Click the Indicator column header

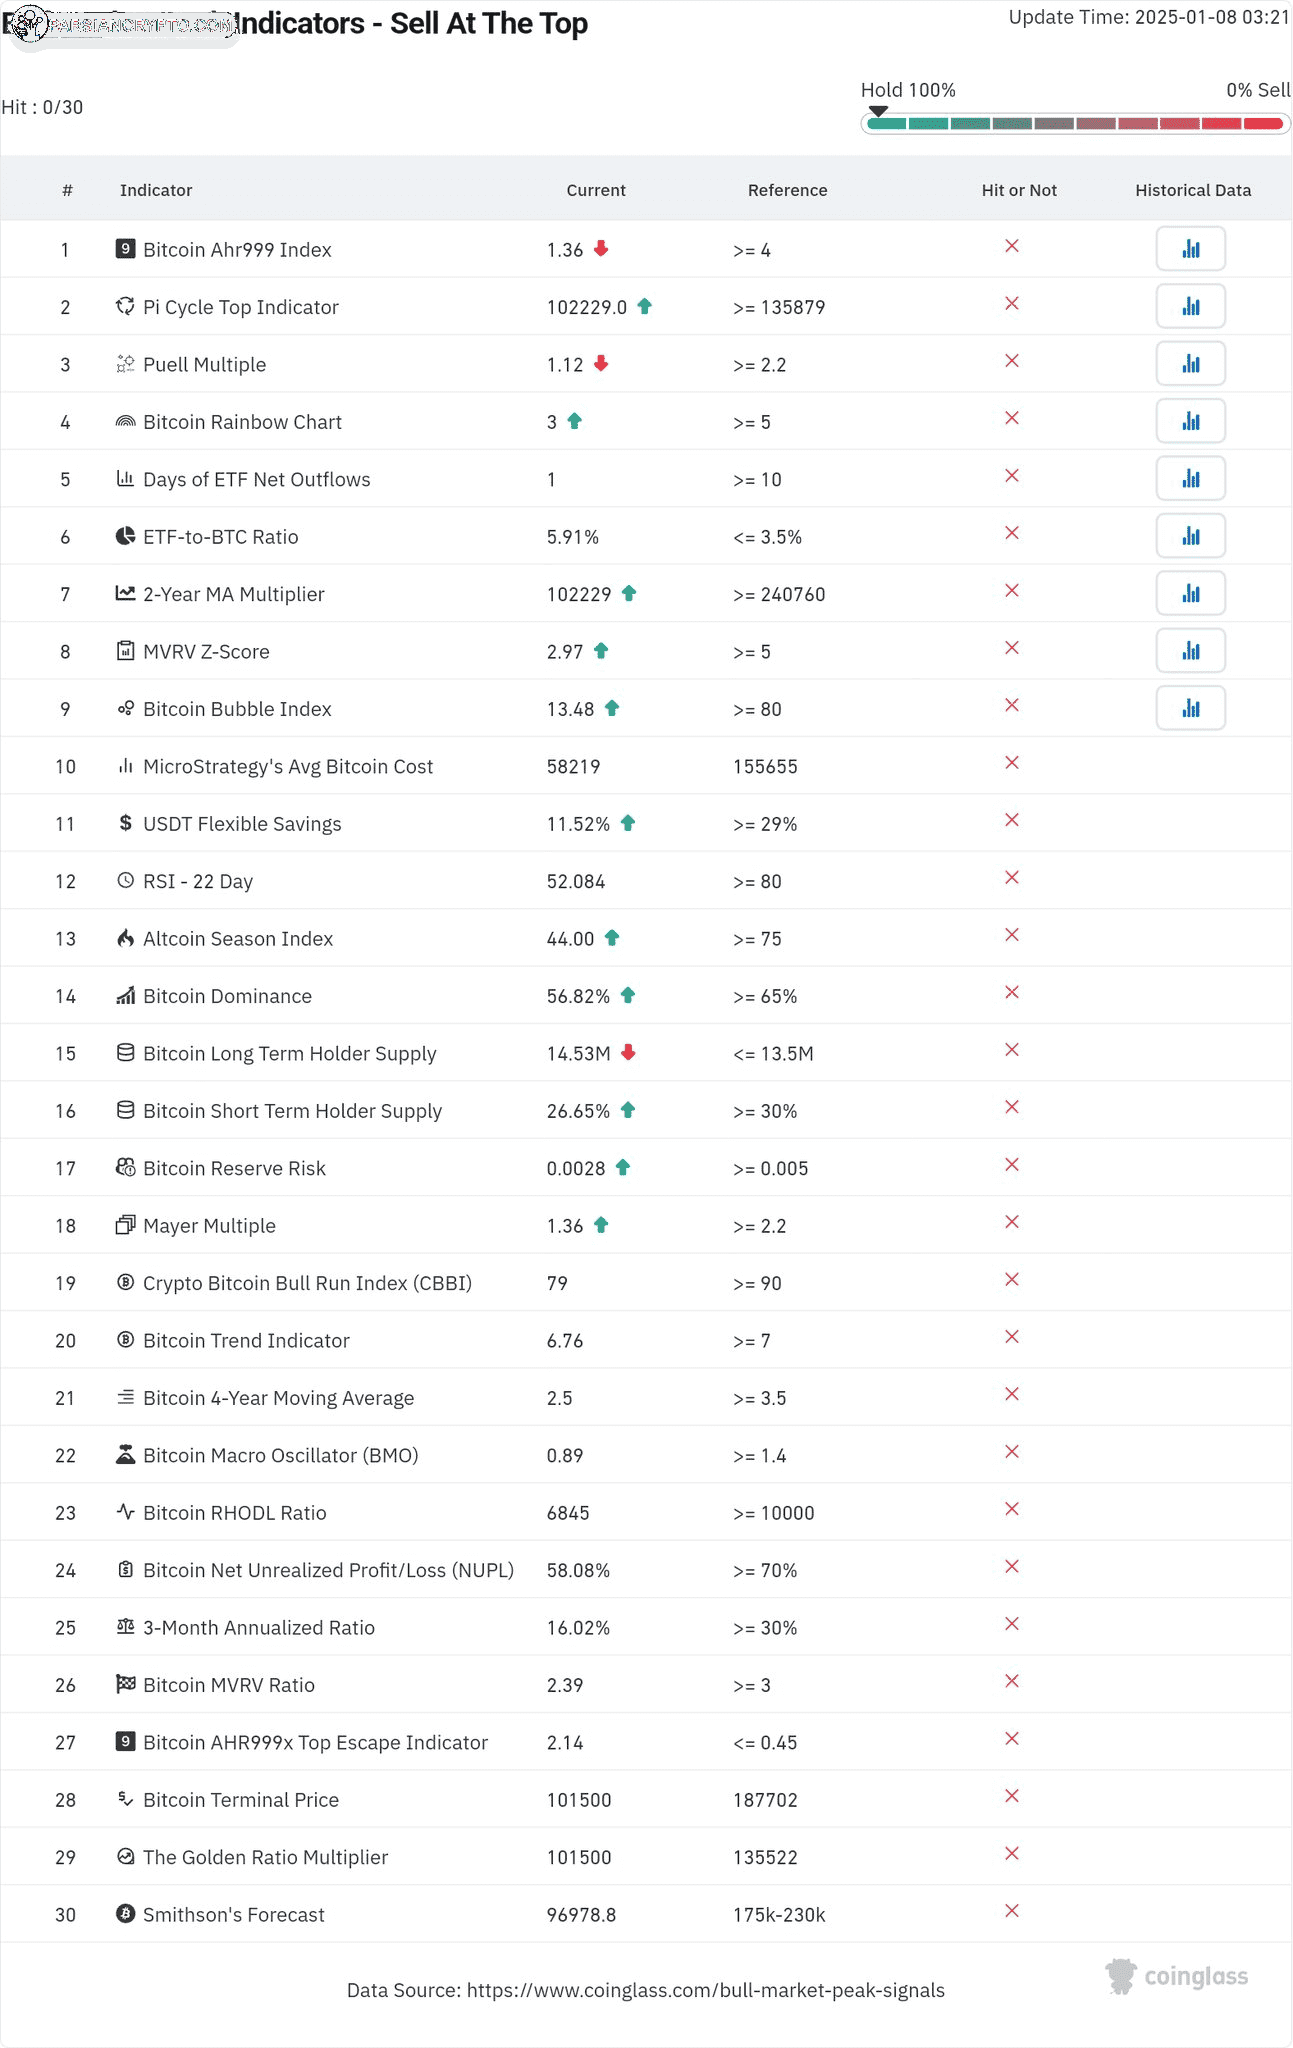click(x=156, y=190)
